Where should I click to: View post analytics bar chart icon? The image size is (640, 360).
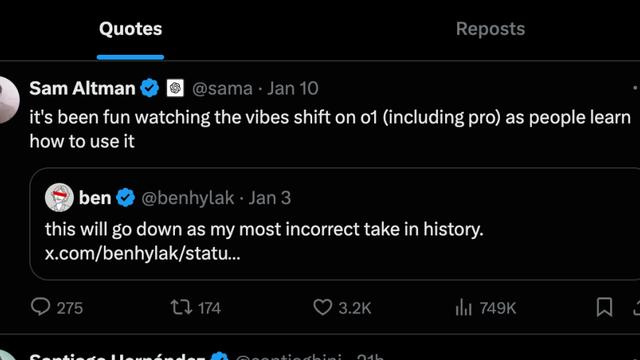pyautogui.click(x=463, y=307)
